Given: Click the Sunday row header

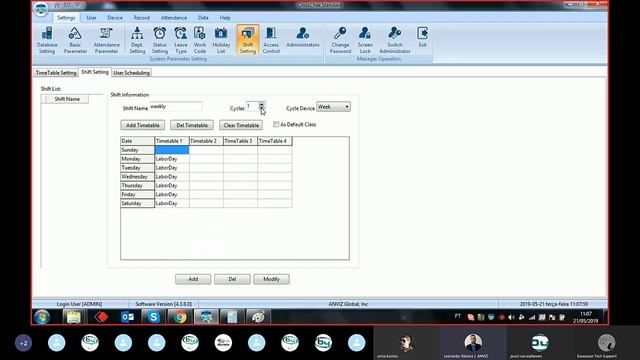Looking at the screenshot, I should point(138,150).
